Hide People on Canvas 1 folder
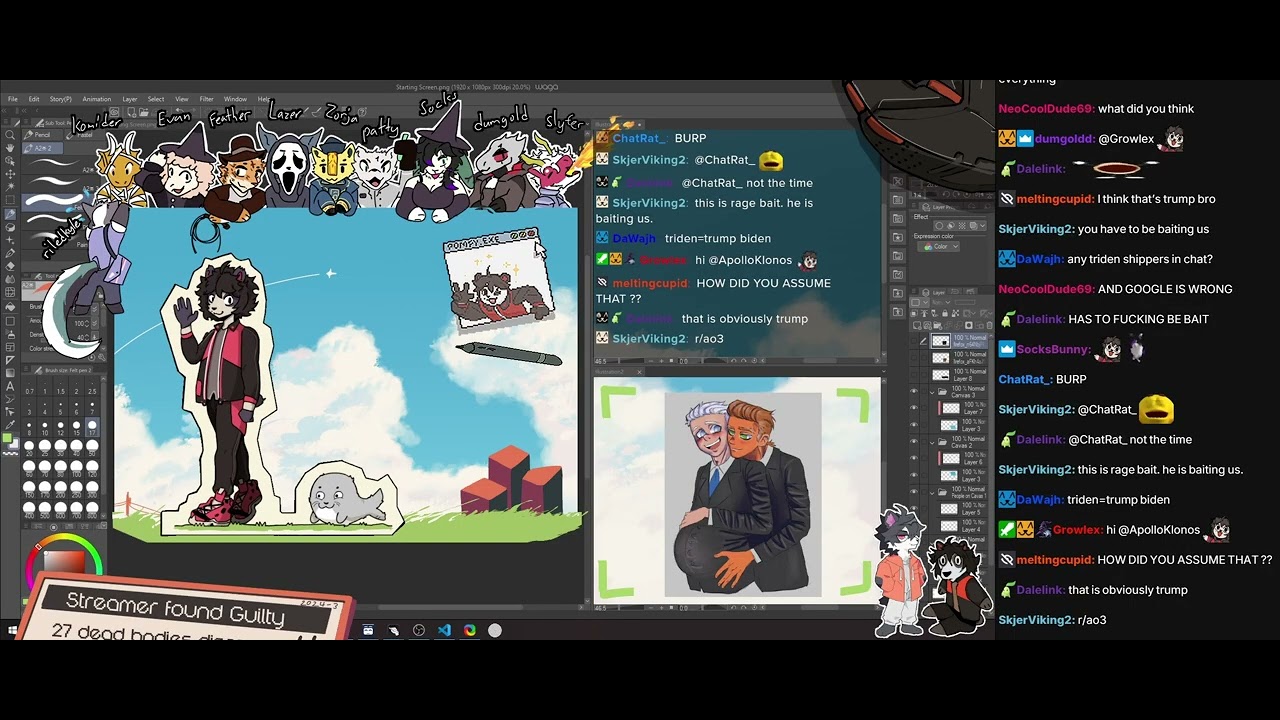The width and height of the screenshot is (1280, 720). pyautogui.click(x=913, y=491)
